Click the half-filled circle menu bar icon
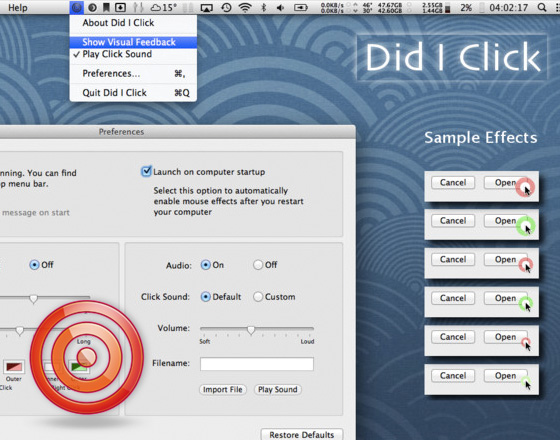The width and height of the screenshot is (560, 440). coord(92,7)
